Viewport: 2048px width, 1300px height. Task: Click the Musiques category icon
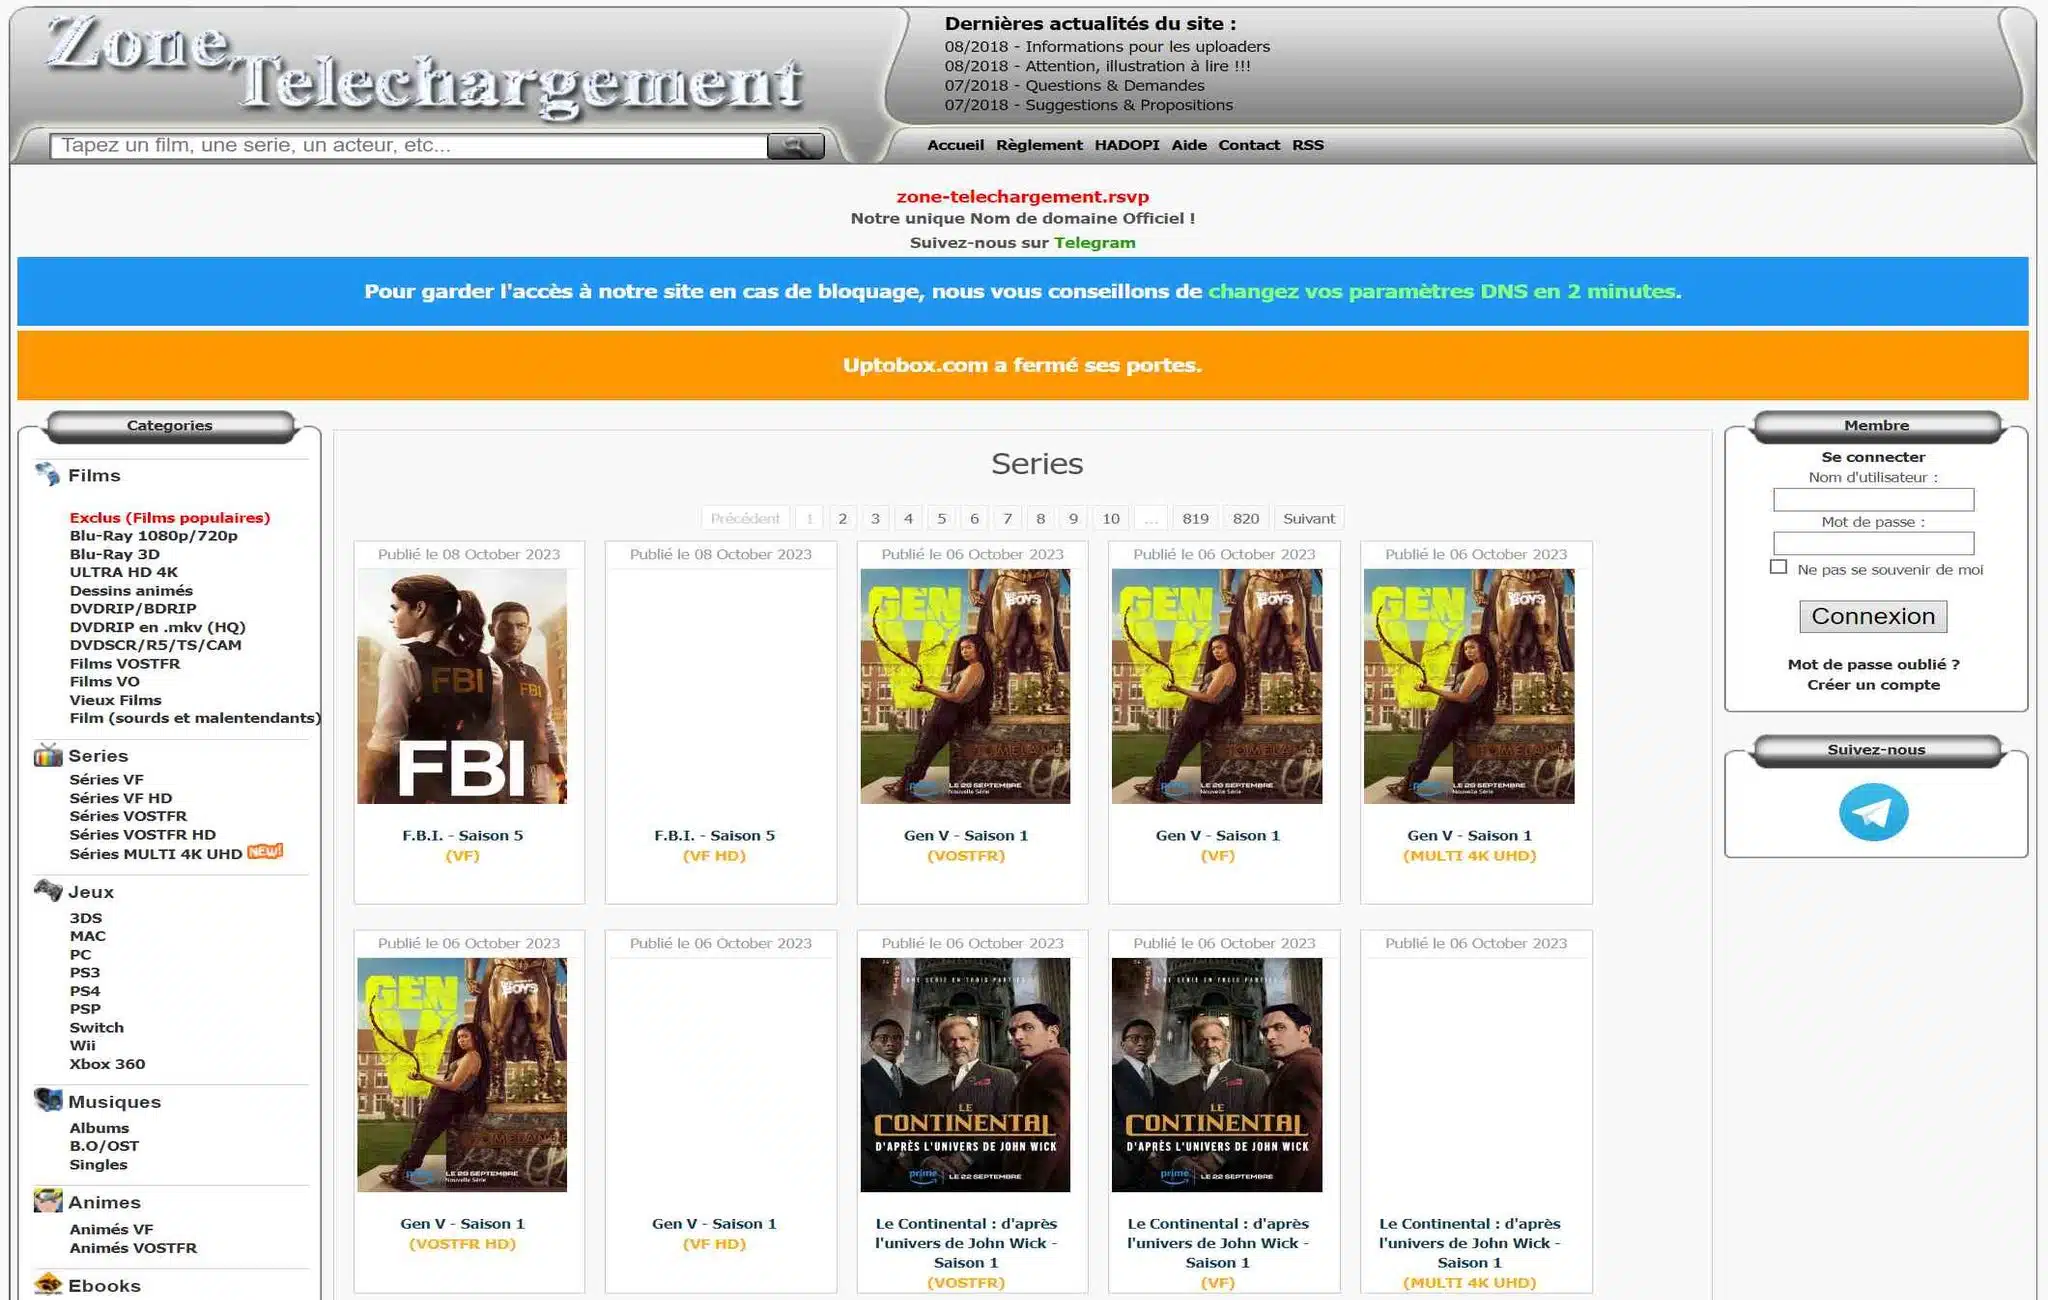point(47,1100)
